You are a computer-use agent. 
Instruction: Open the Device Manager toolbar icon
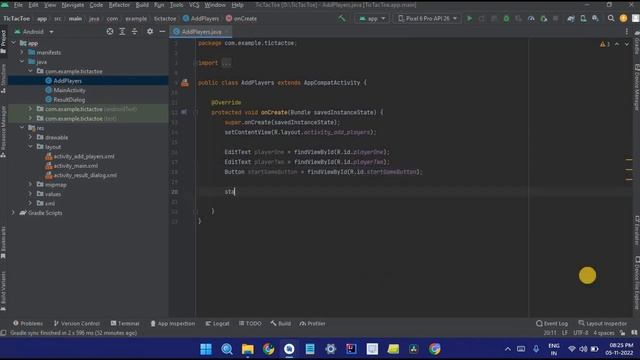pos(583,18)
